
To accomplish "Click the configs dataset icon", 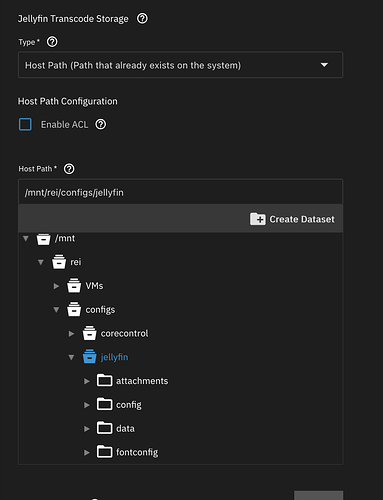I will pos(74,310).
